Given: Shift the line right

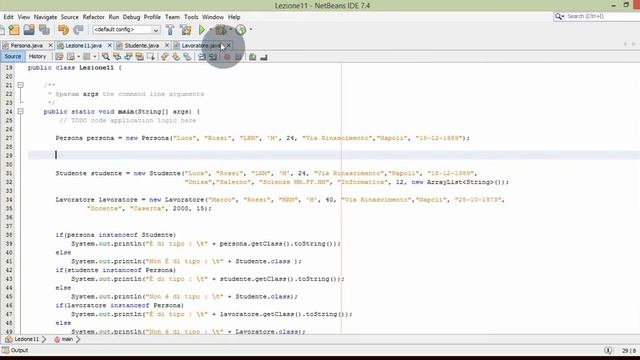Looking at the screenshot, I should pos(213,57).
